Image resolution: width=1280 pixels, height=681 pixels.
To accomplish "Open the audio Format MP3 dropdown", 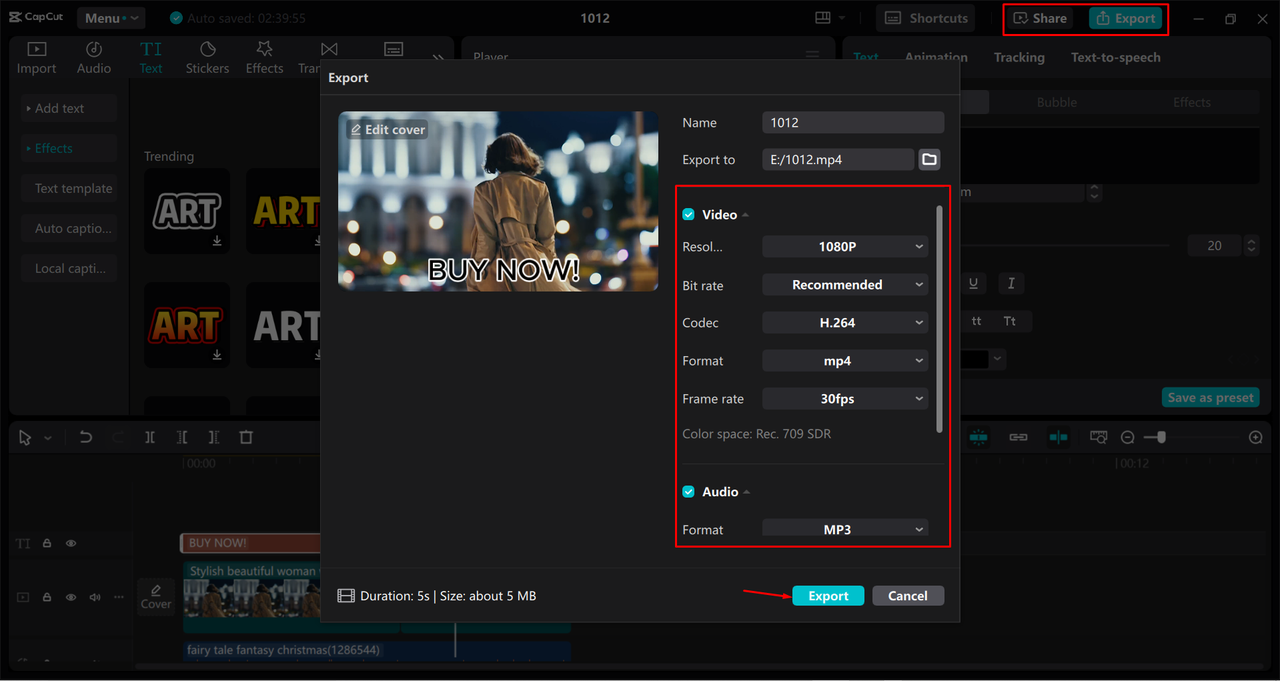I will coord(845,529).
